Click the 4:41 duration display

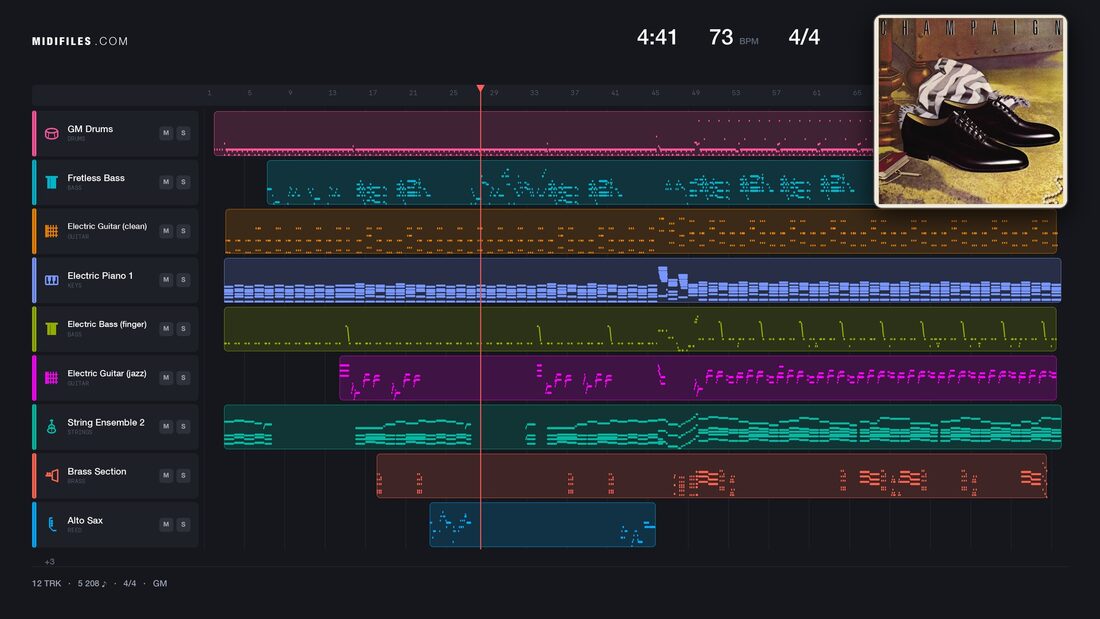pyautogui.click(x=657, y=37)
